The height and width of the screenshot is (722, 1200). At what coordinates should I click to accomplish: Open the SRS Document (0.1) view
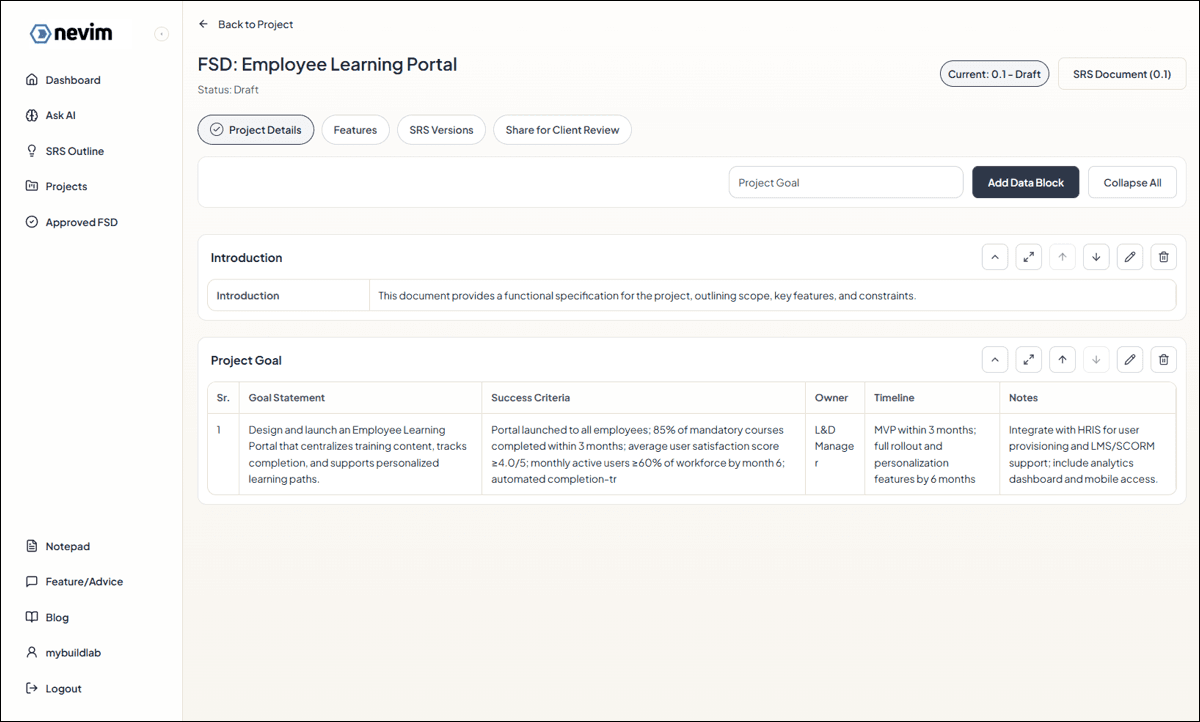tap(1121, 73)
